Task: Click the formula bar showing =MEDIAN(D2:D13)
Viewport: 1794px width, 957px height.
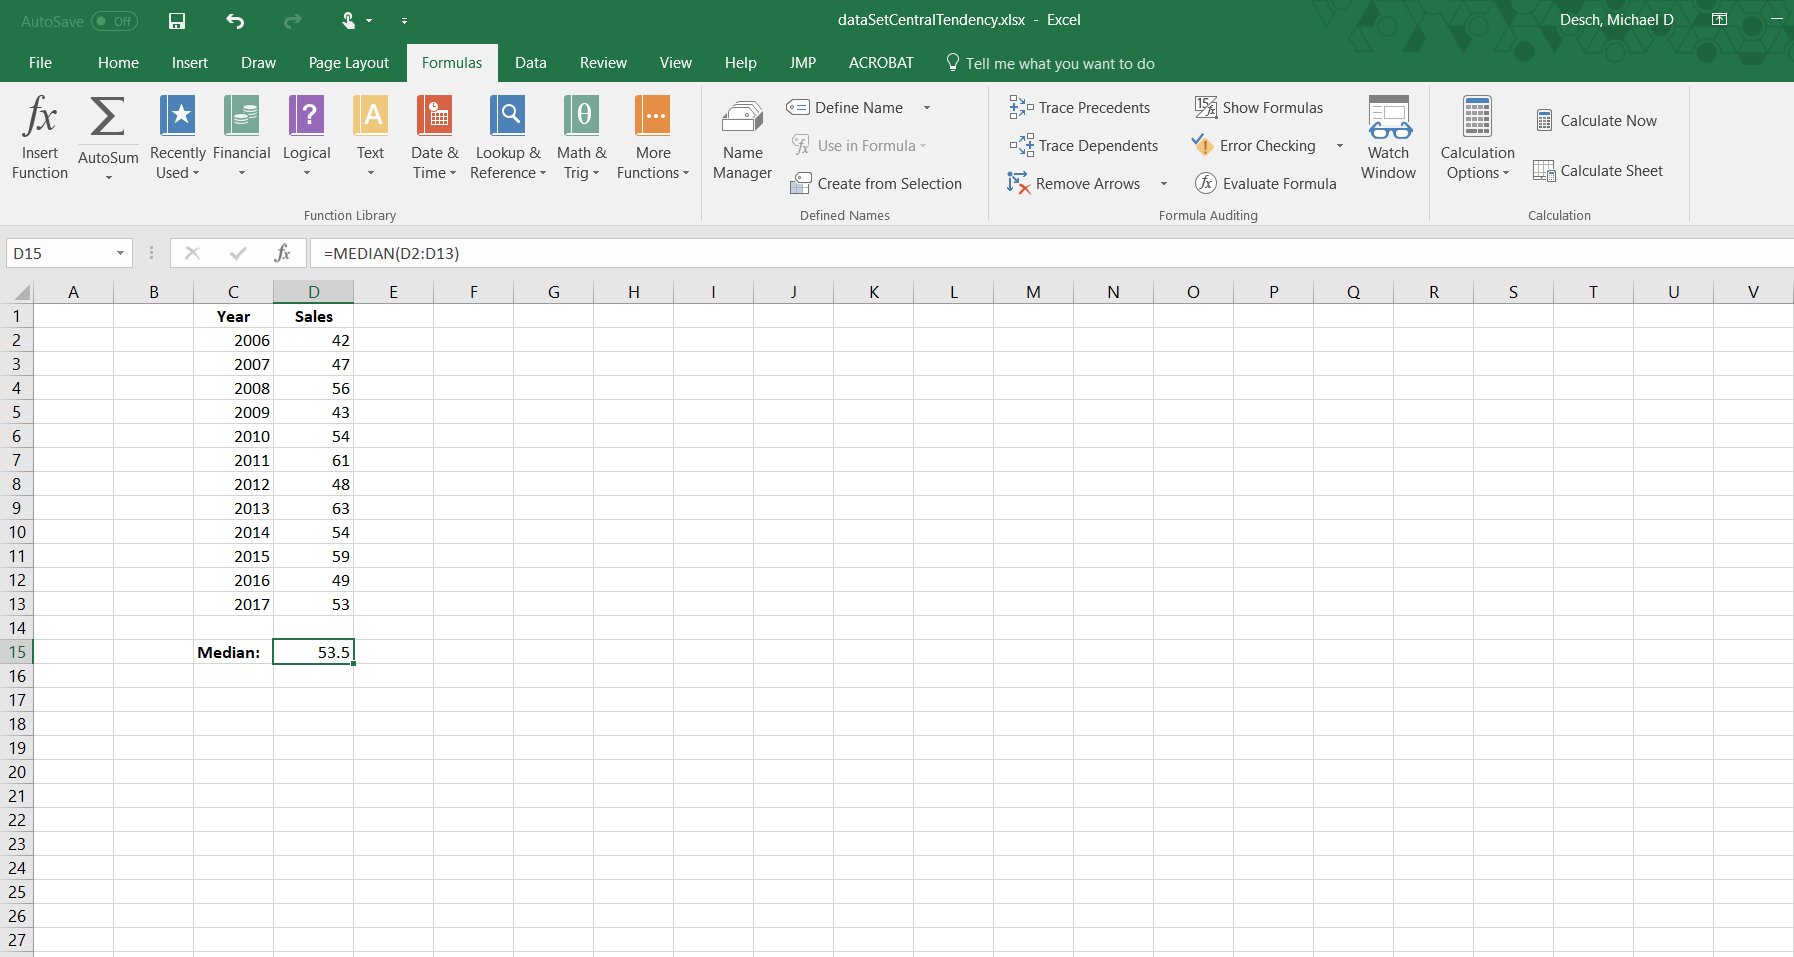Action: click(900, 254)
